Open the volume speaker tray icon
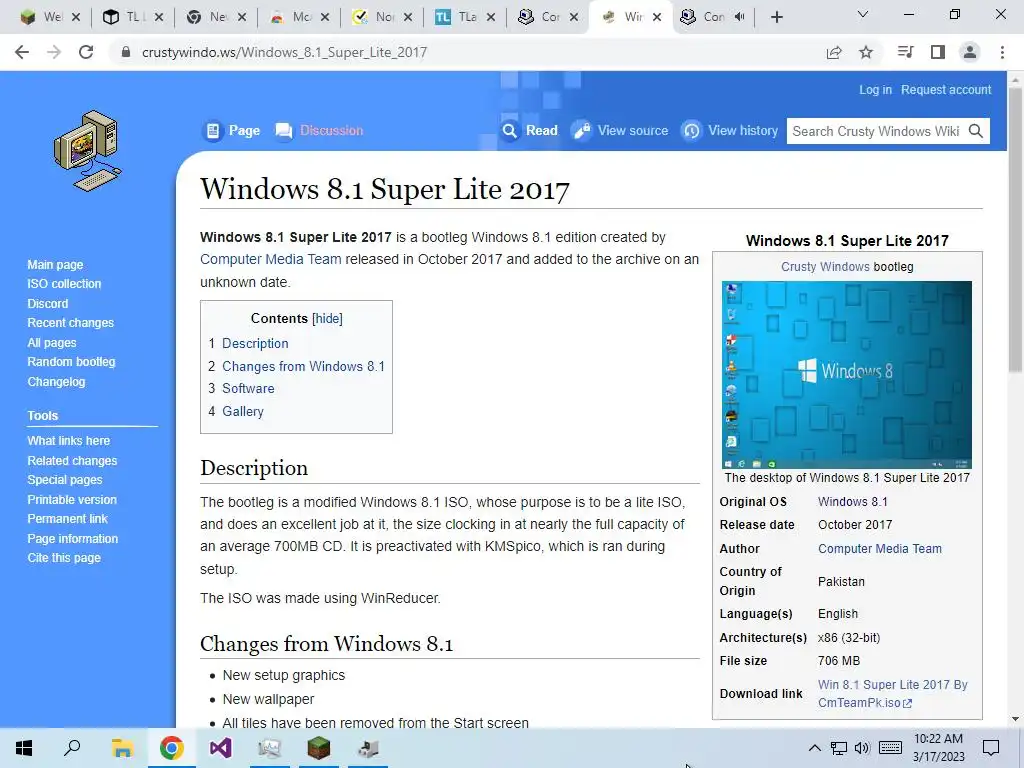 [x=862, y=748]
